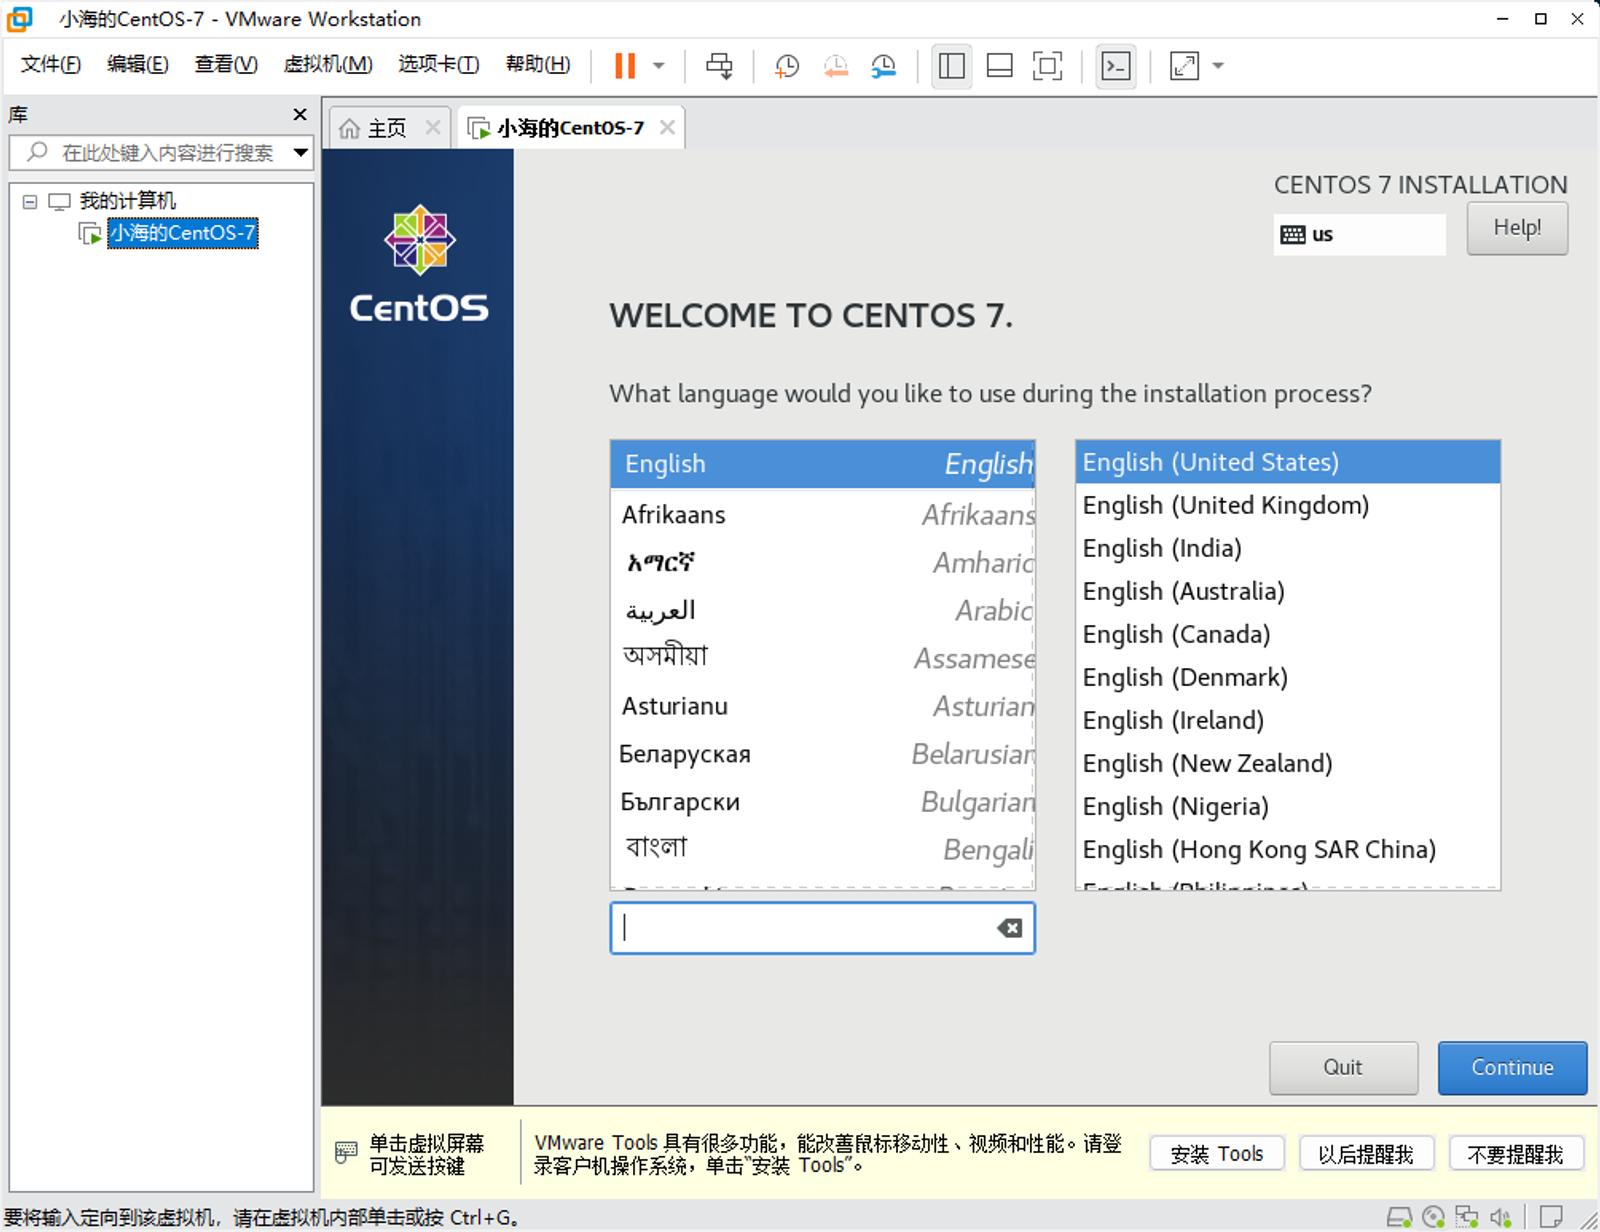The width and height of the screenshot is (1600, 1232).
Task: Toggle the console view icon
Action: pyautogui.click(x=1115, y=66)
